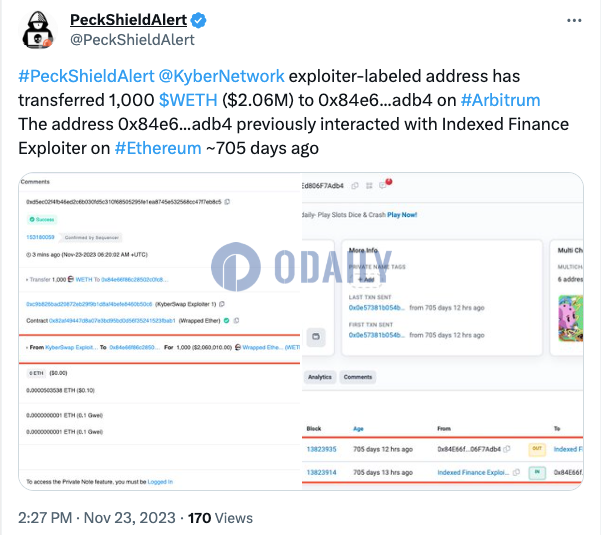This screenshot has width=603, height=535.
Task: Copy the transaction hash via copy icon
Action: pyautogui.click(x=227, y=202)
